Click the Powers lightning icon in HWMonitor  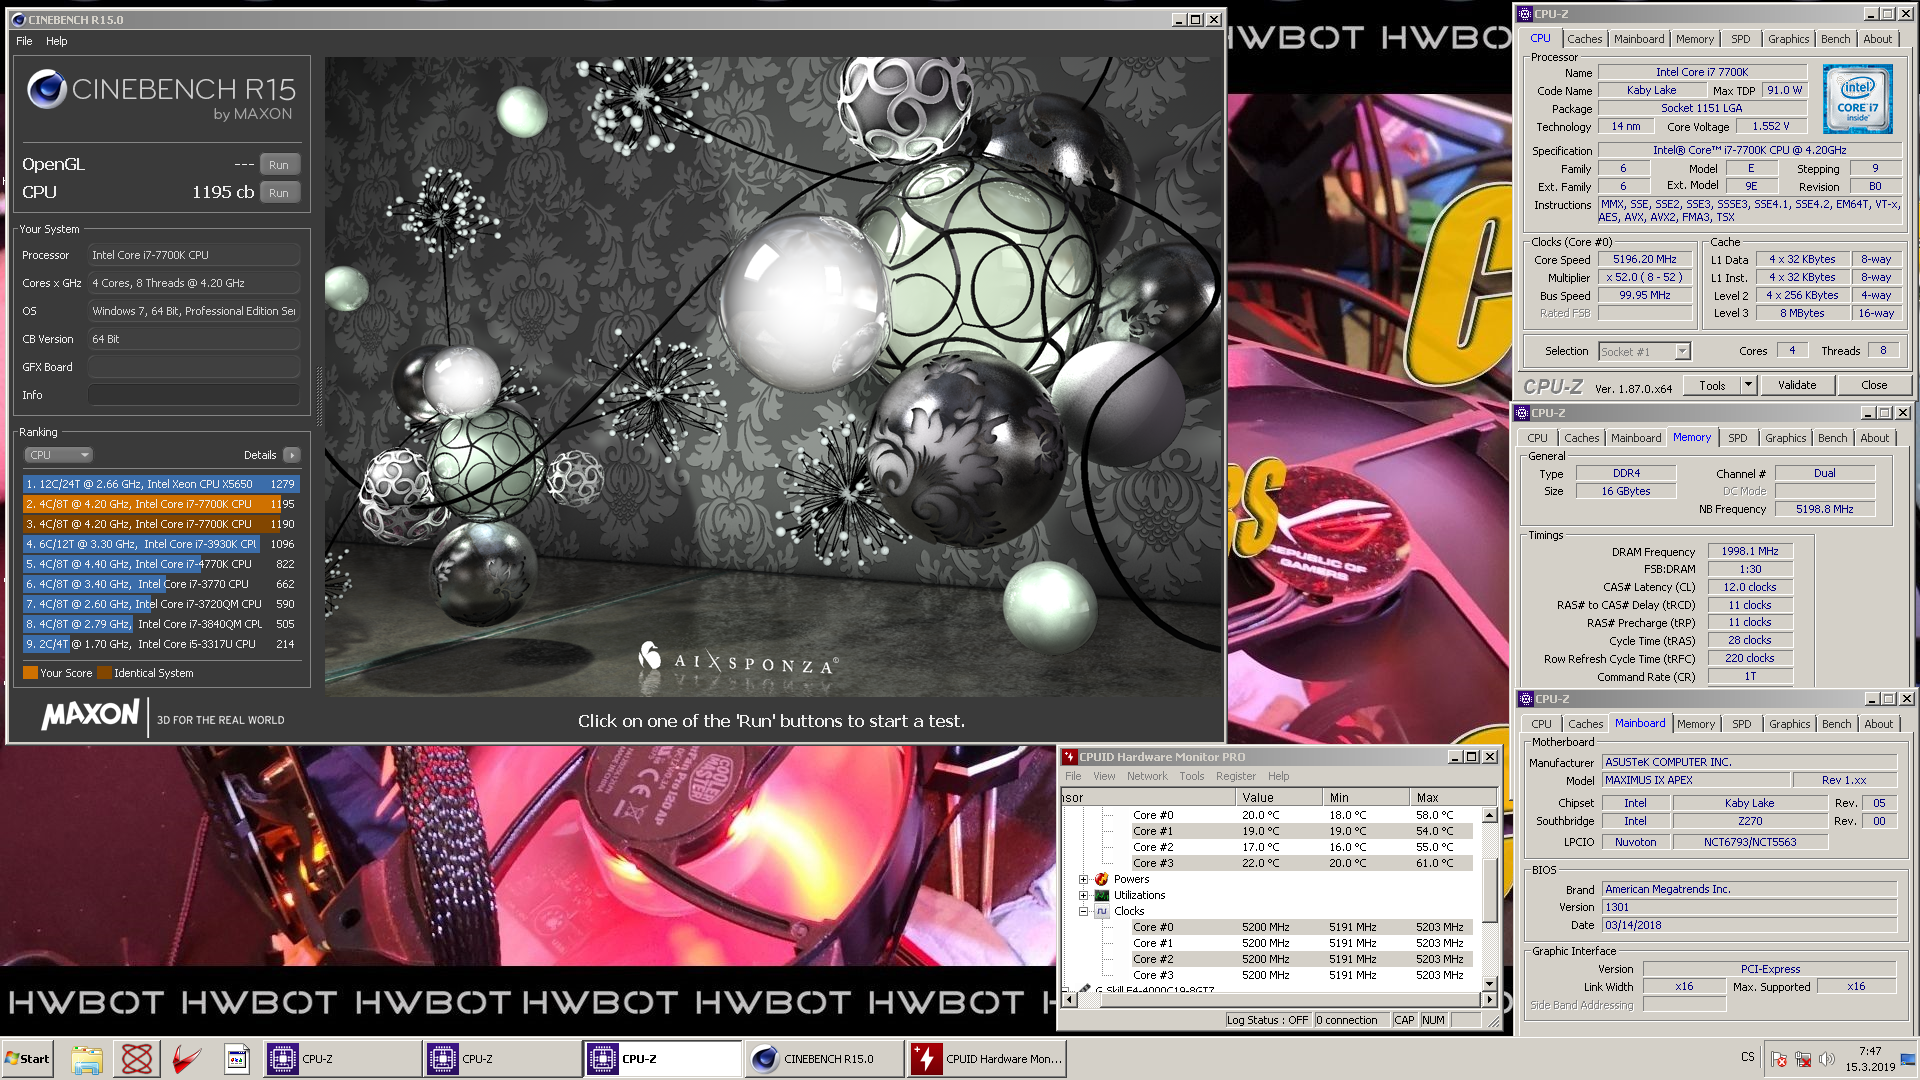click(1101, 879)
